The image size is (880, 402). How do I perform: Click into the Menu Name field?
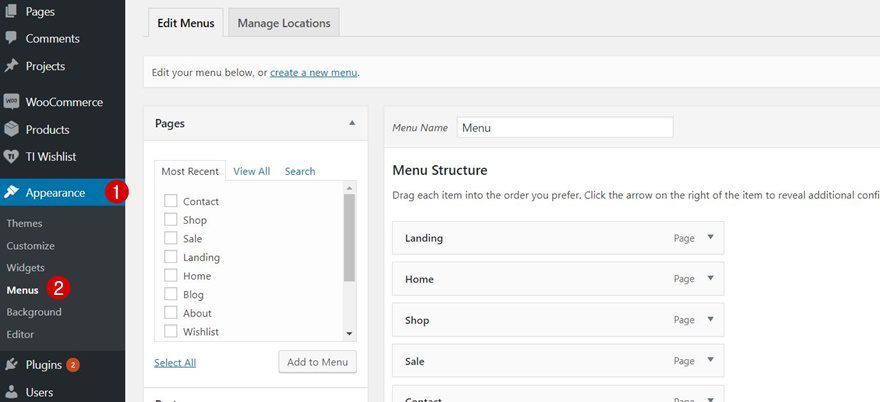pyautogui.click(x=564, y=128)
